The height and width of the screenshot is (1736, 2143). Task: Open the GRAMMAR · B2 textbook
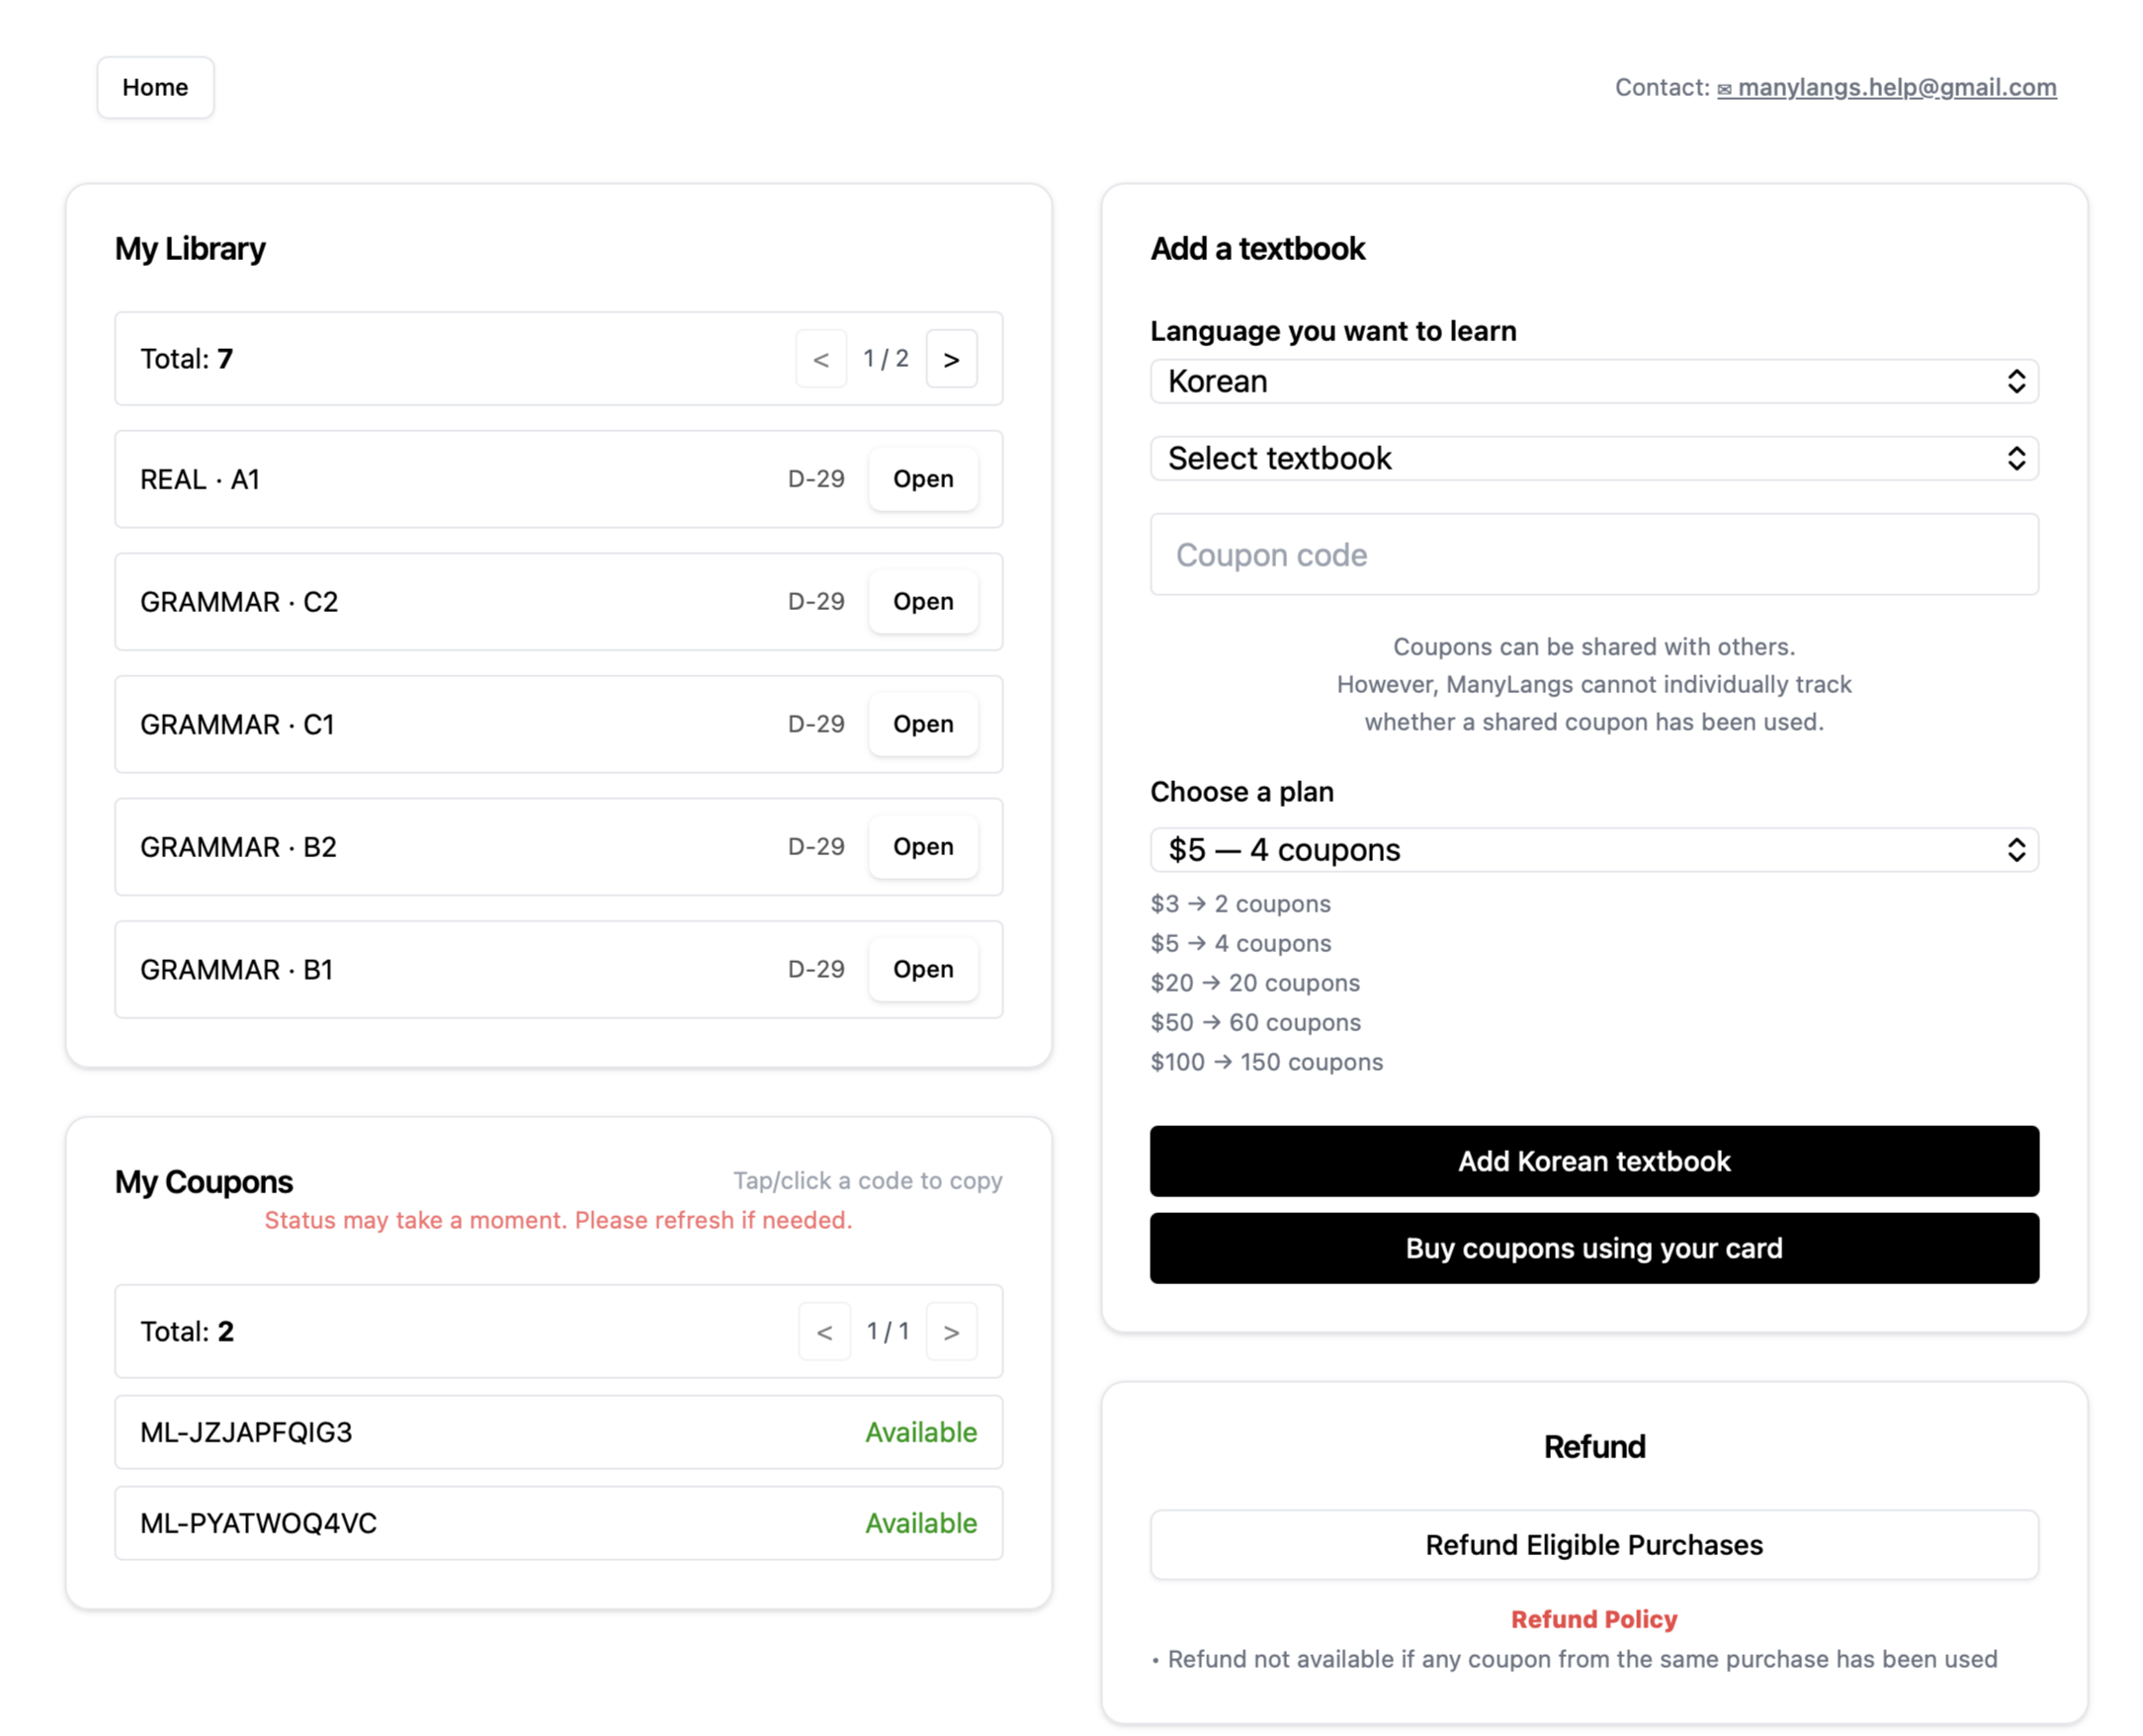[x=922, y=846]
